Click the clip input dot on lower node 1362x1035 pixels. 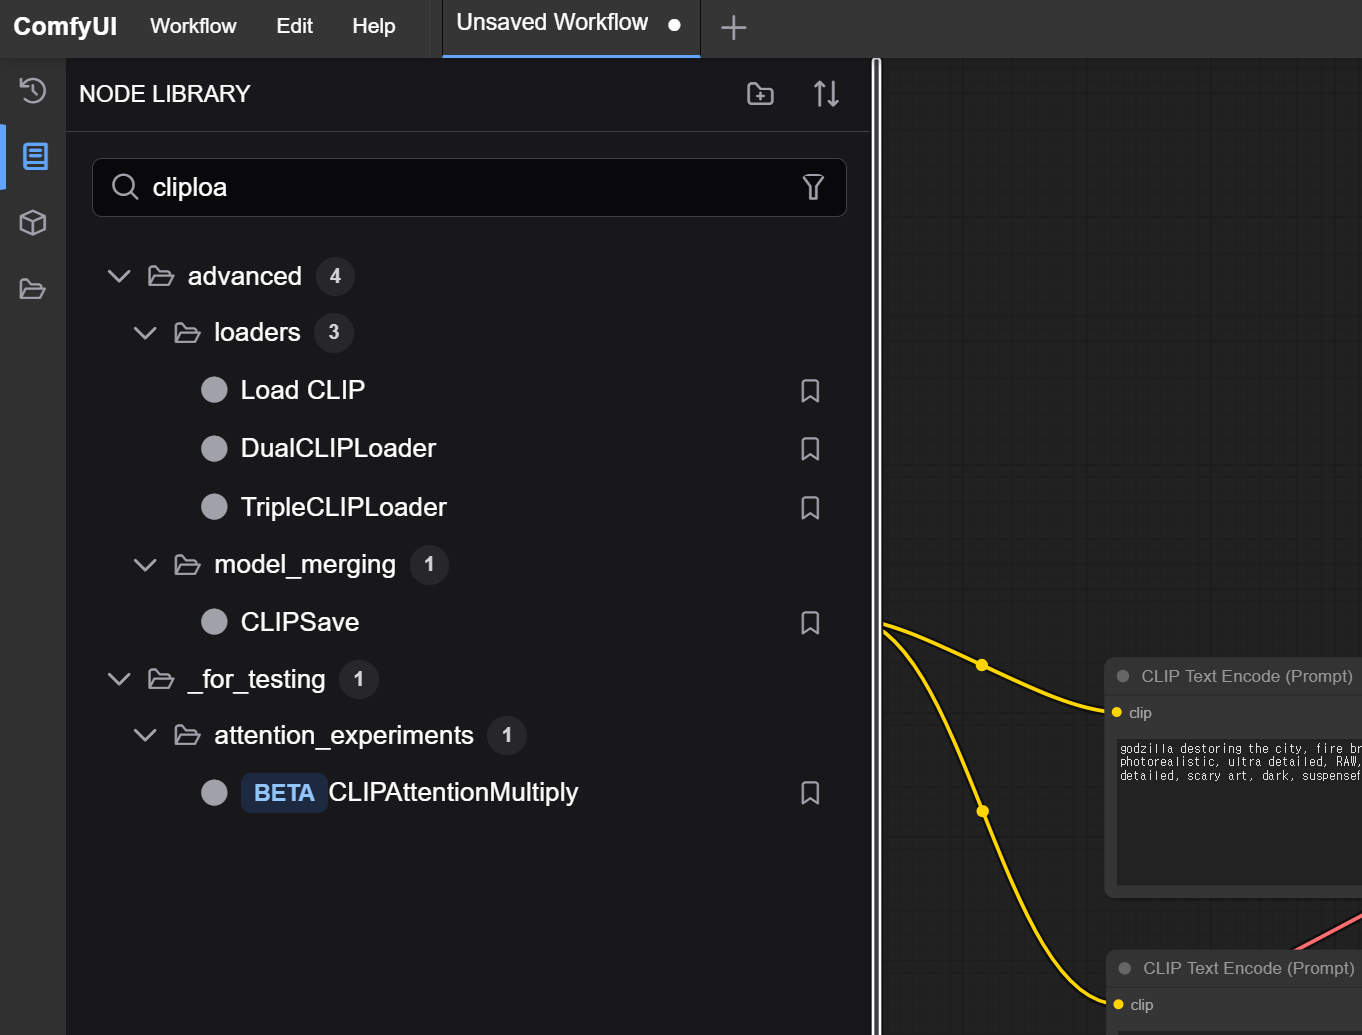click(1119, 1004)
